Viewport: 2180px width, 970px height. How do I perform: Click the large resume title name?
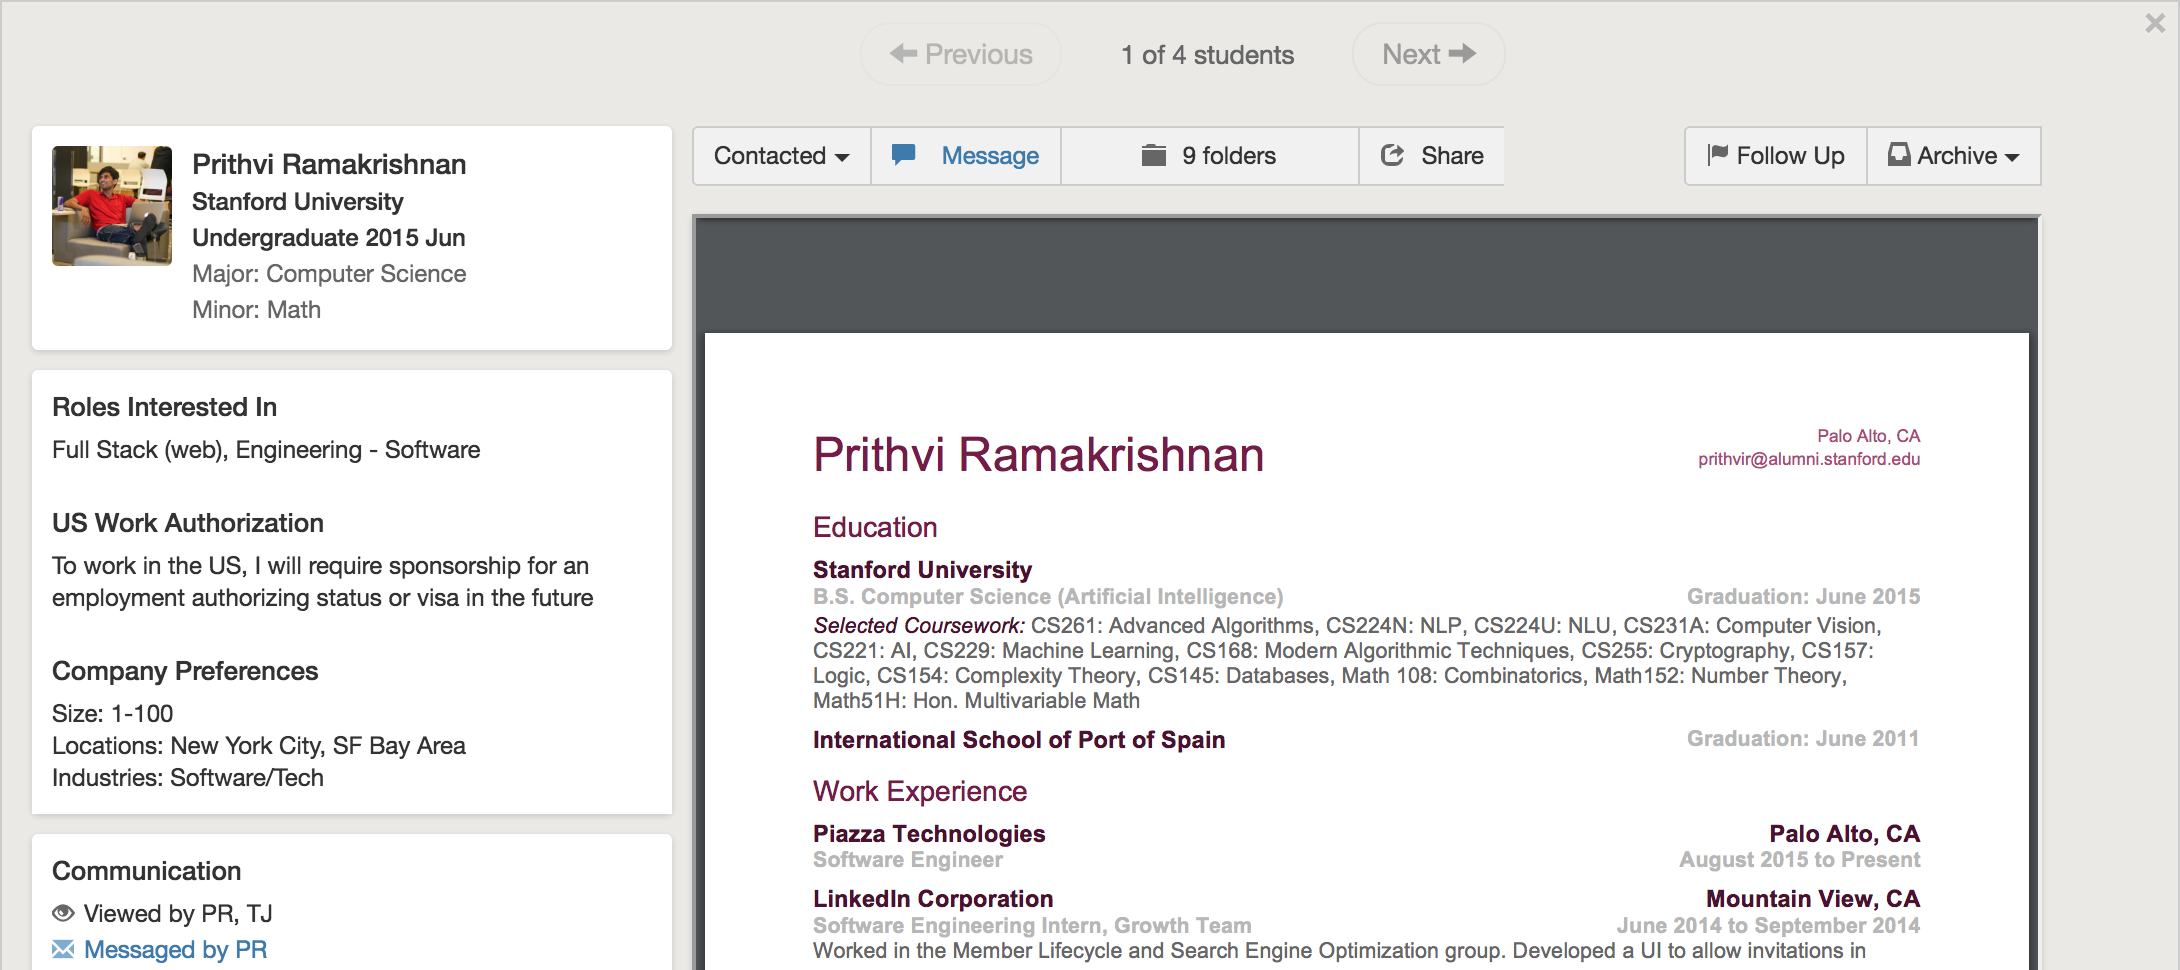tap(1039, 455)
